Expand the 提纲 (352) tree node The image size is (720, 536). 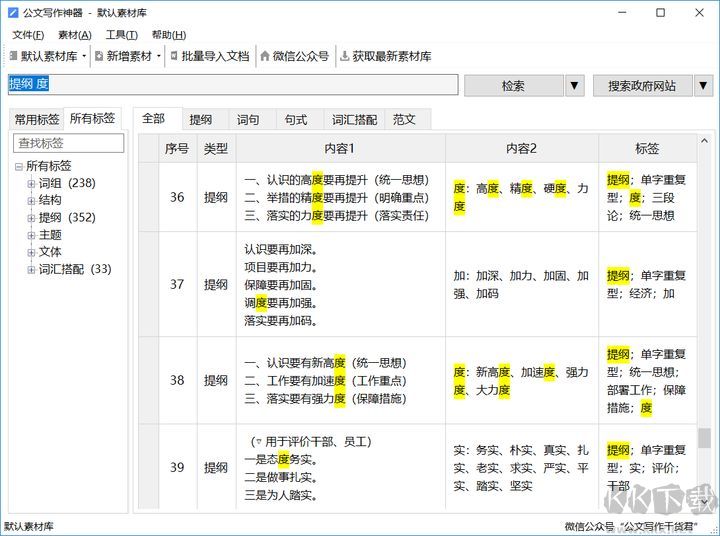point(31,218)
